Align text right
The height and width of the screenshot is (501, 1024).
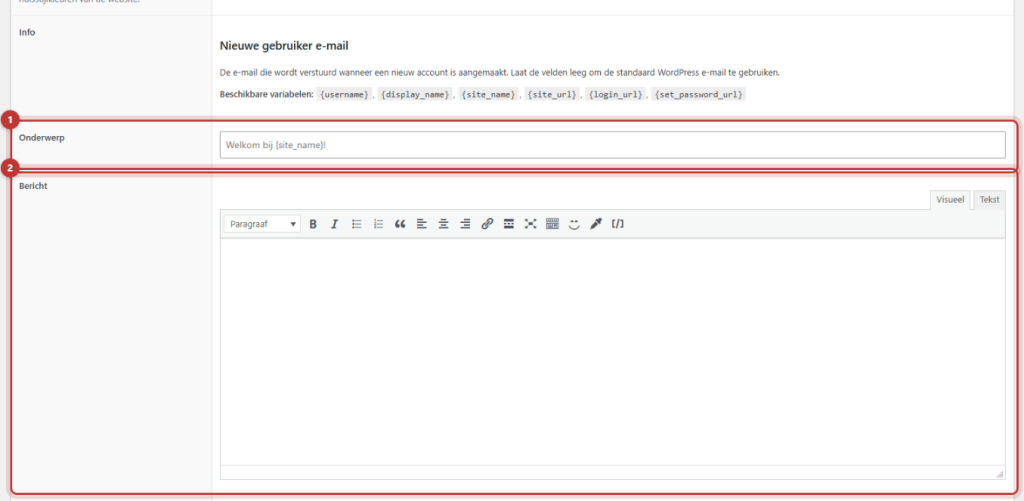click(x=465, y=224)
